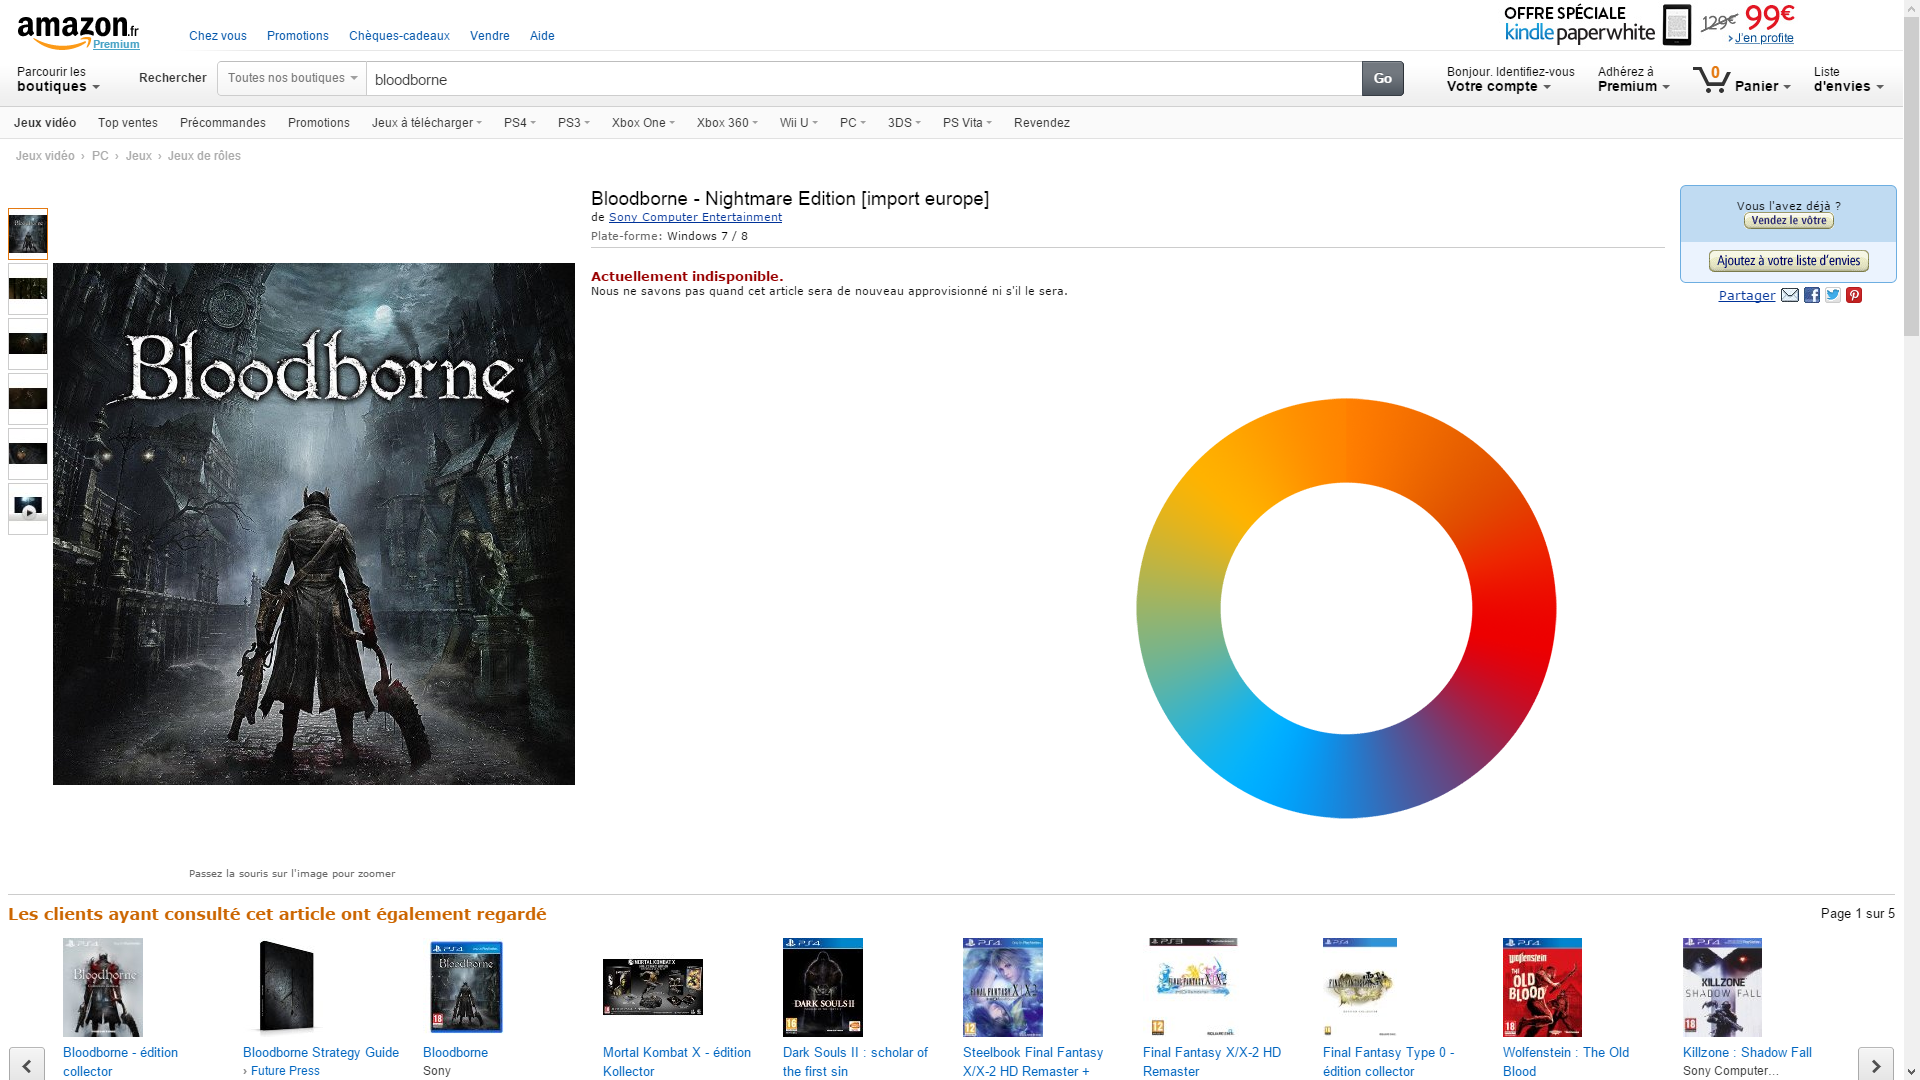Open Promotions in games subnav
This screenshot has width=1920, height=1080.
coord(319,123)
